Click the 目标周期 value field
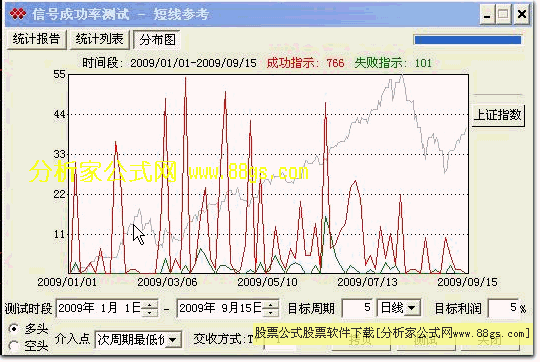The image size is (540, 362). (358, 308)
